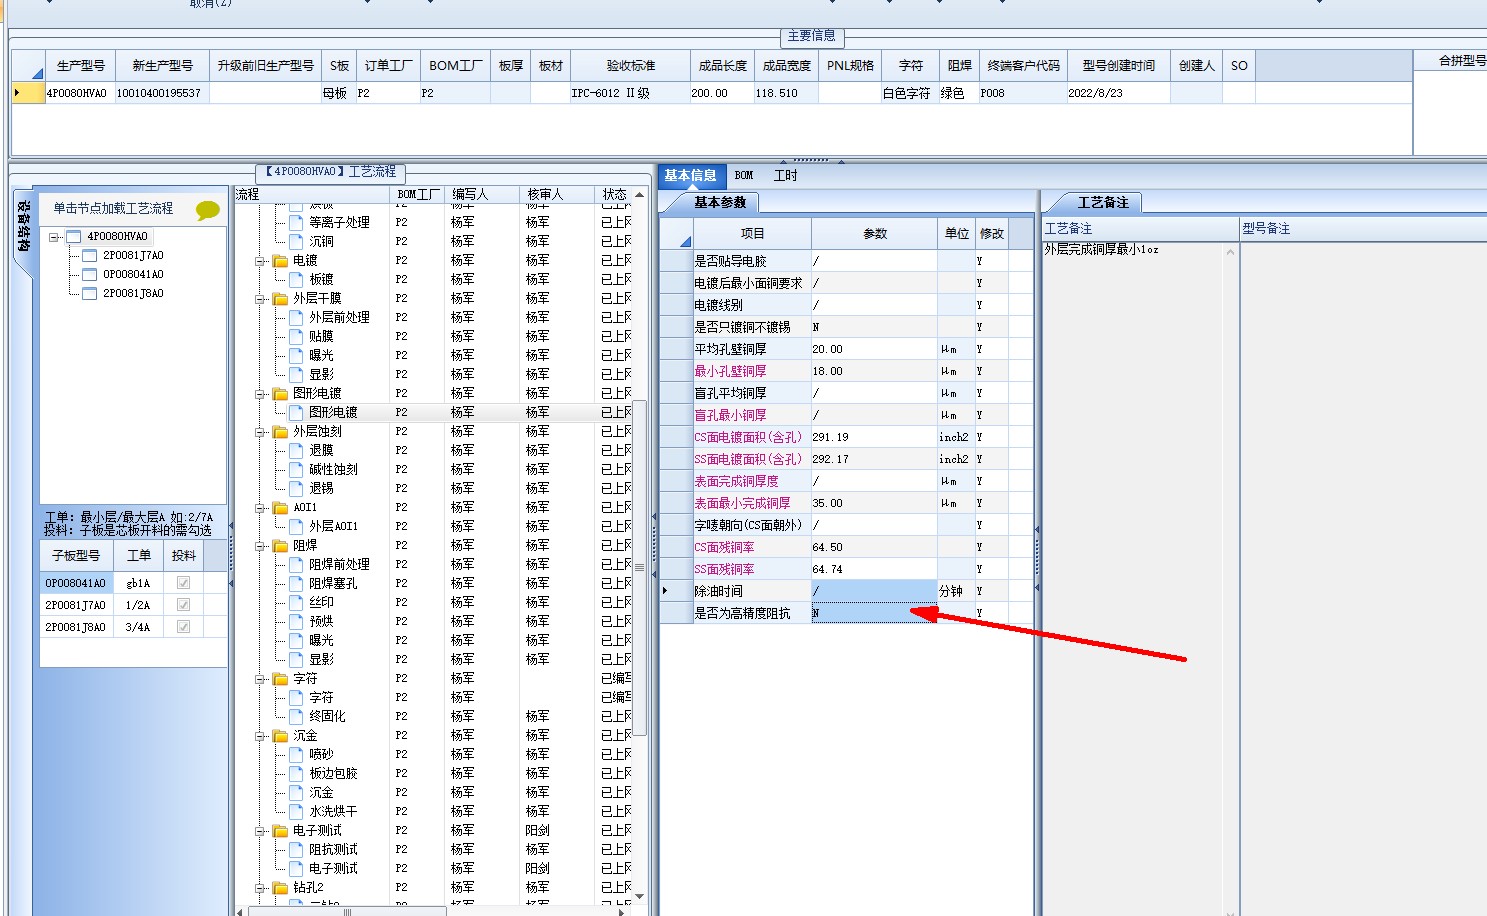Click the AOI1 folder icon
This screenshot has width=1487, height=916.
tap(281, 508)
